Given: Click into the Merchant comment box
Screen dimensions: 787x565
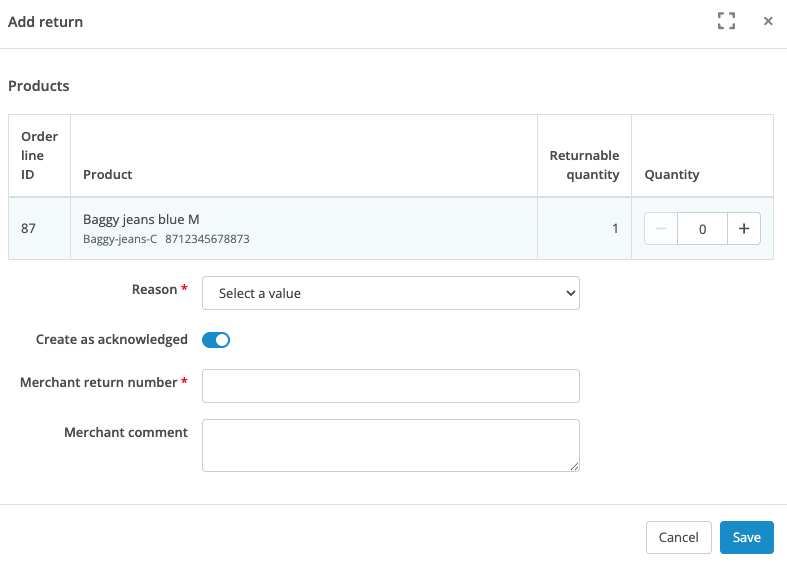Looking at the screenshot, I should click(x=390, y=446).
